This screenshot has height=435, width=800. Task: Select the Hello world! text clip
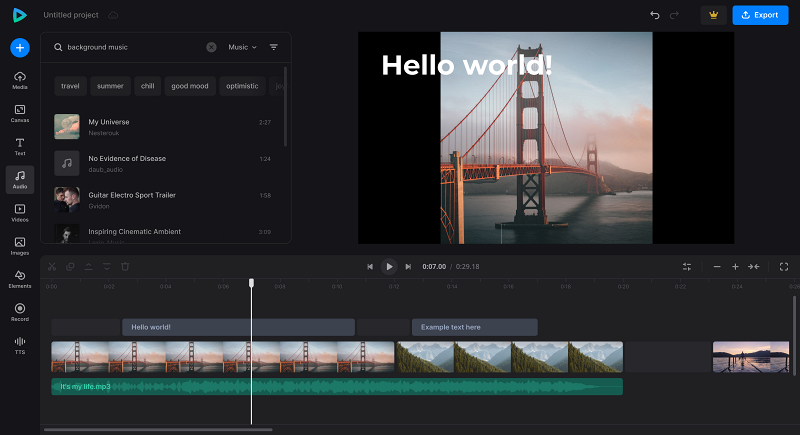238,327
